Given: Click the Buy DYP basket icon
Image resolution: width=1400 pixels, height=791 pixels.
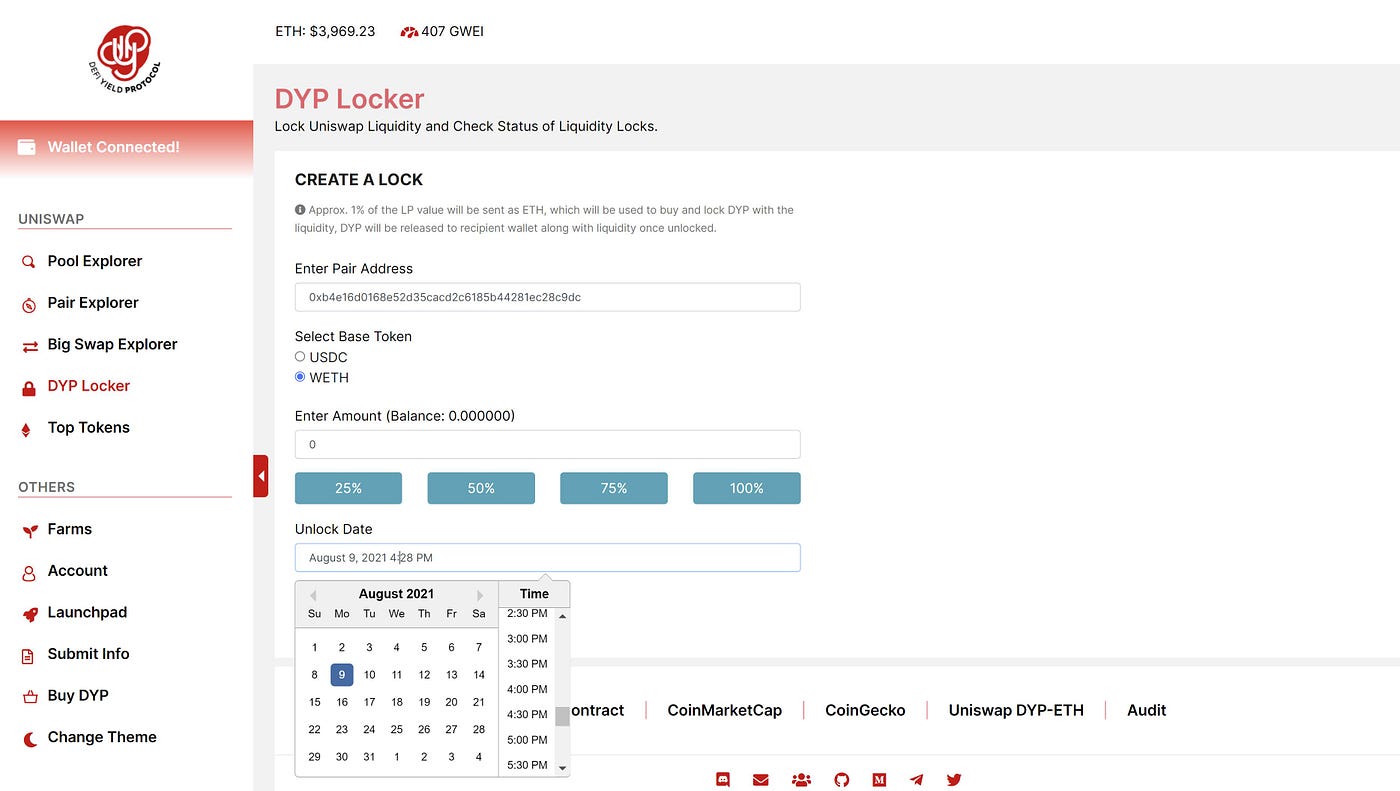Looking at the screenshot, I should tap(28, 697).
